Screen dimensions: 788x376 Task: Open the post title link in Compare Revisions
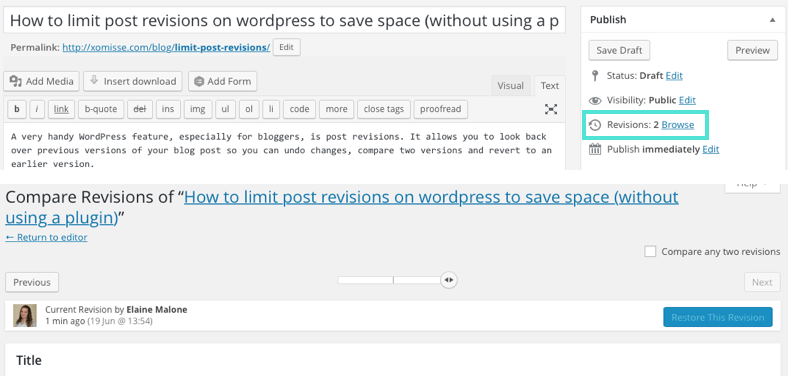click(x=342, y=207)
